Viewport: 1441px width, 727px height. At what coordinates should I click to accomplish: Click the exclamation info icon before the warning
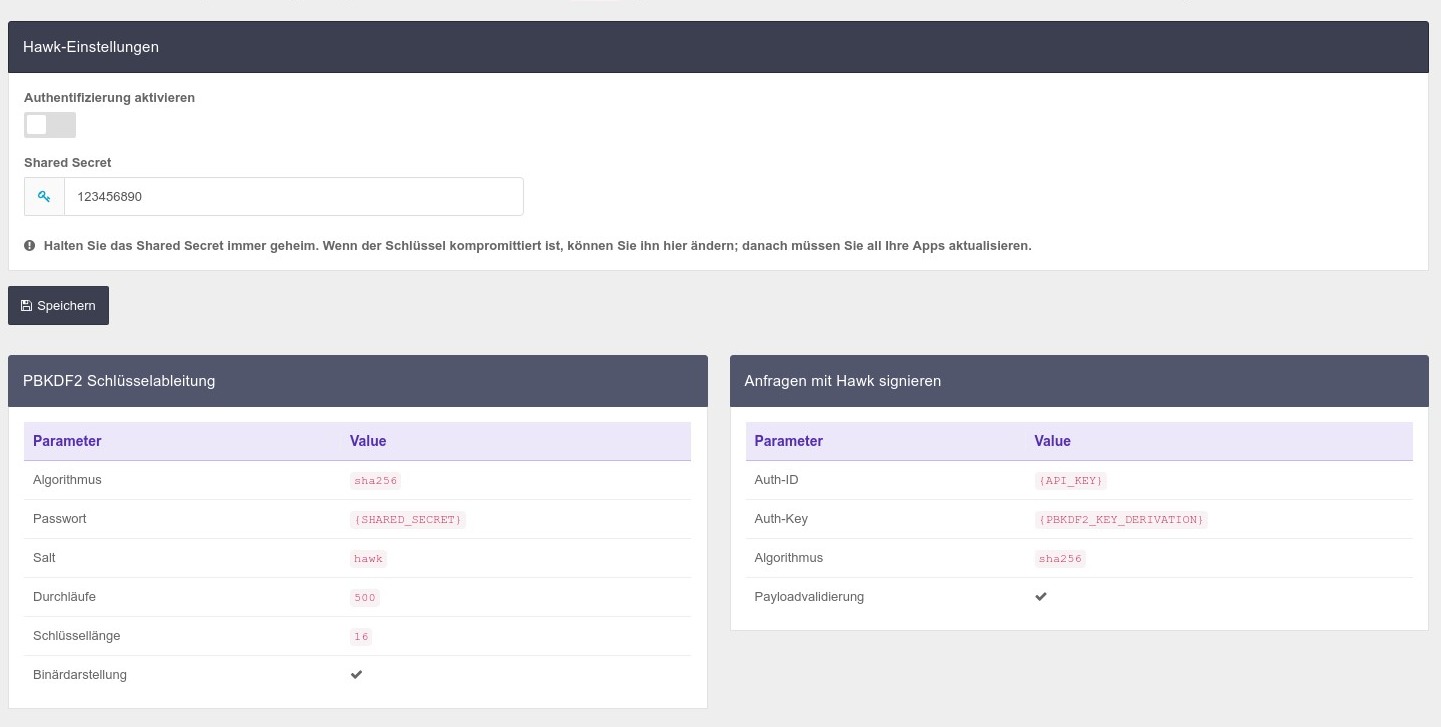click(30, 245)
